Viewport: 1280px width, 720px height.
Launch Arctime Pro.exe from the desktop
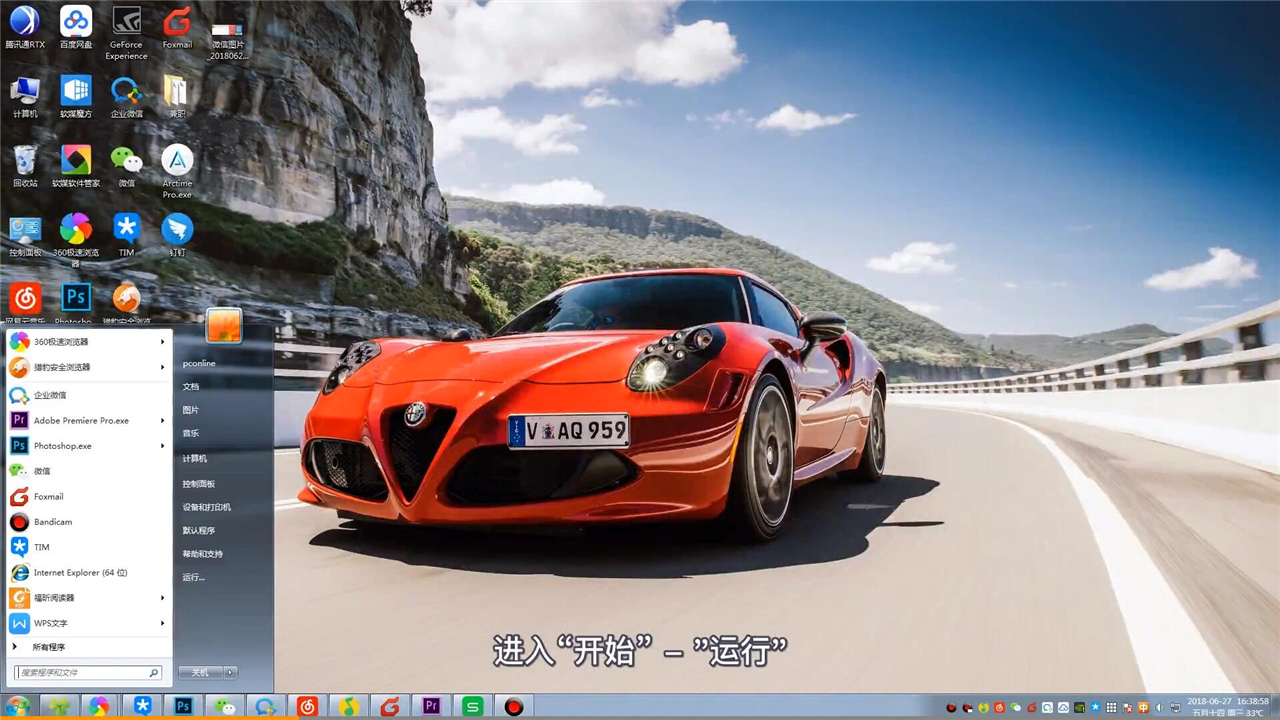pyautogui.click(x=177, y=160)
